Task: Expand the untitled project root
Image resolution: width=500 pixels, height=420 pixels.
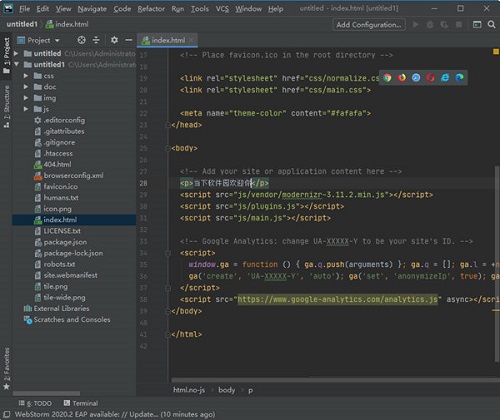Action: (16, 53)
